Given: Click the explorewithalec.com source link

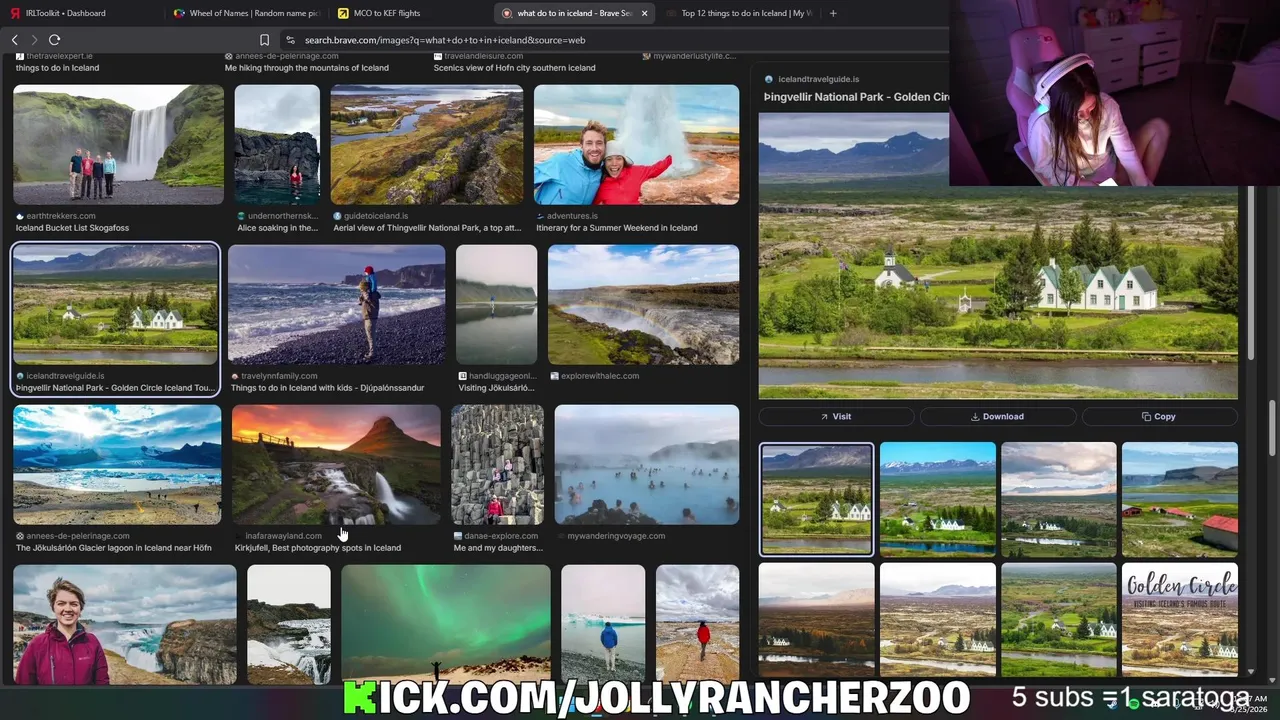Looking at the screenshot, I should 600,376.
